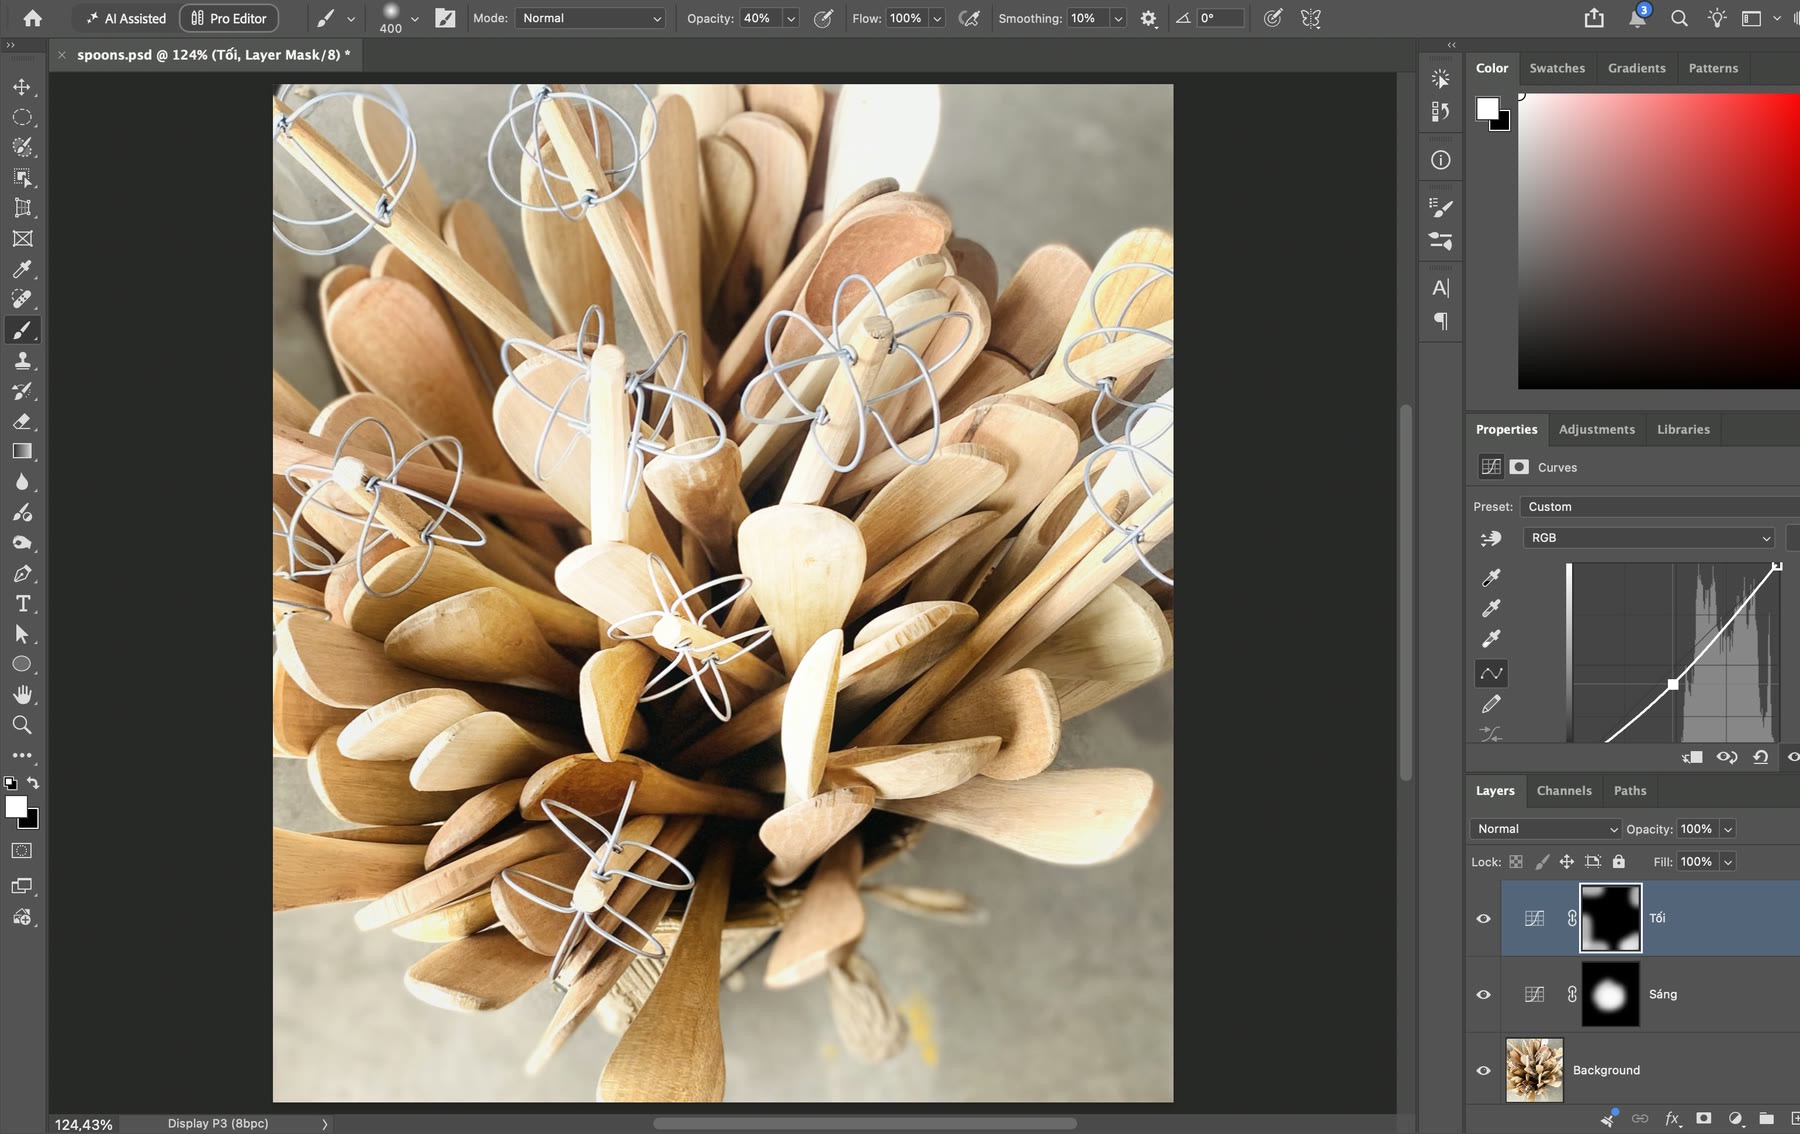Image resolution: width=1800 pixels, height=1134 pixels.
Task: Open the Share icon in top bar
Action: [1594, 18]
